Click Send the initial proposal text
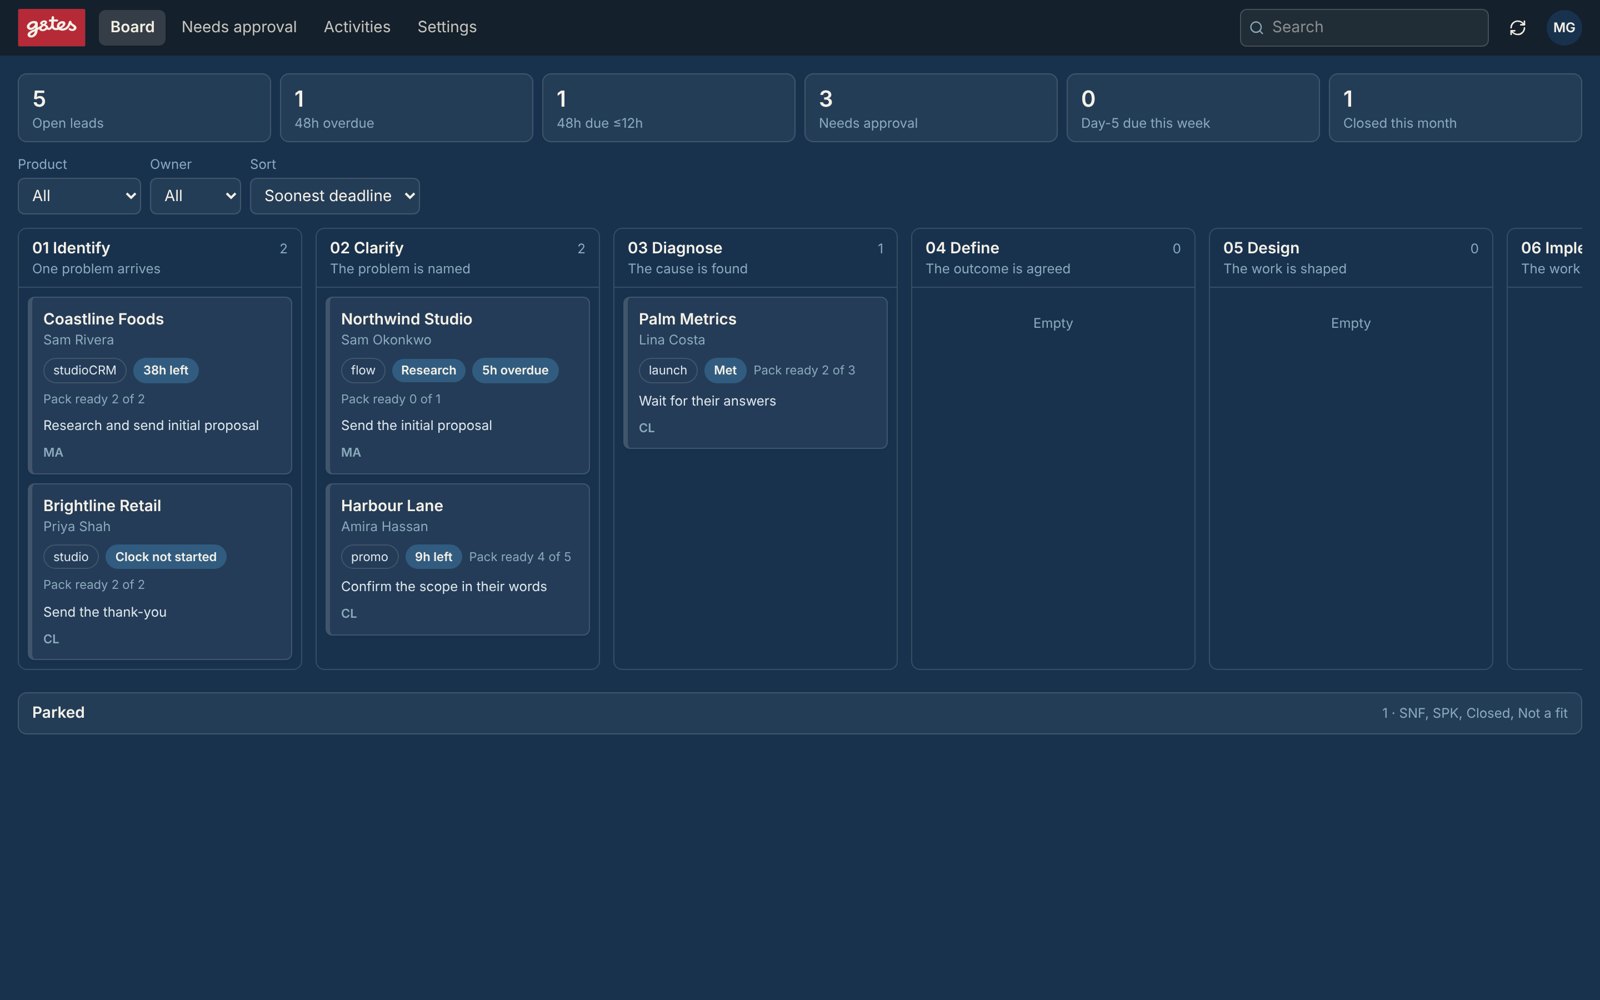 click(x=416, y=426)
